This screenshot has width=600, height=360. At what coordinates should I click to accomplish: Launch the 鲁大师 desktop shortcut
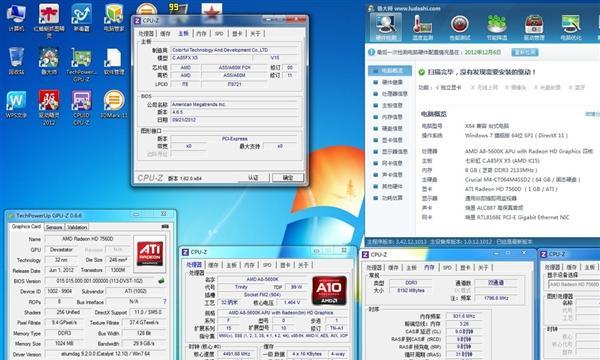49,60
